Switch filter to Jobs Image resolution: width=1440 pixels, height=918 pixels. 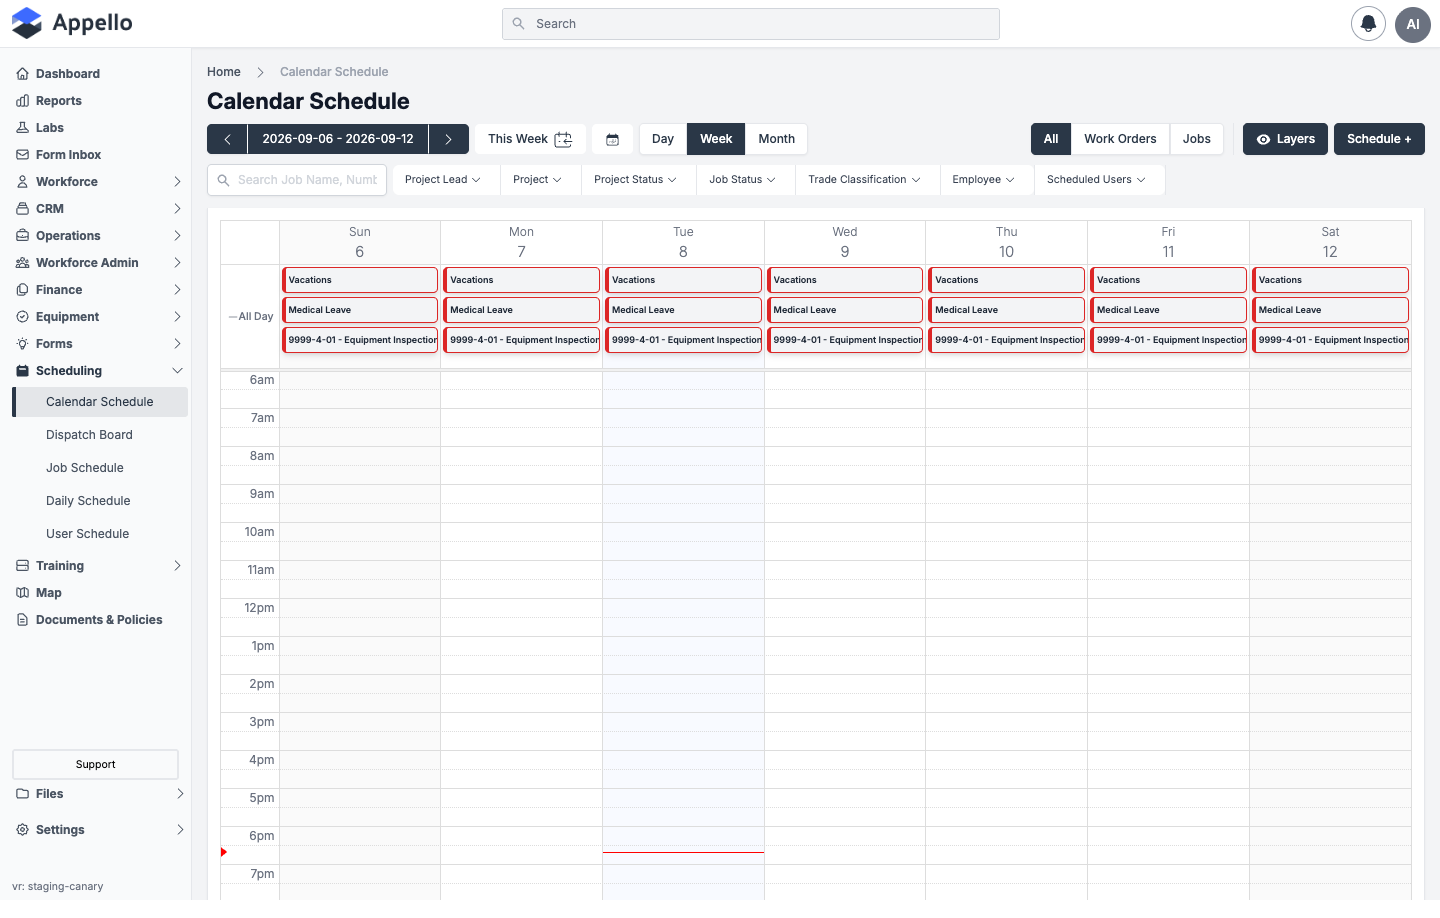point(1196,139)
